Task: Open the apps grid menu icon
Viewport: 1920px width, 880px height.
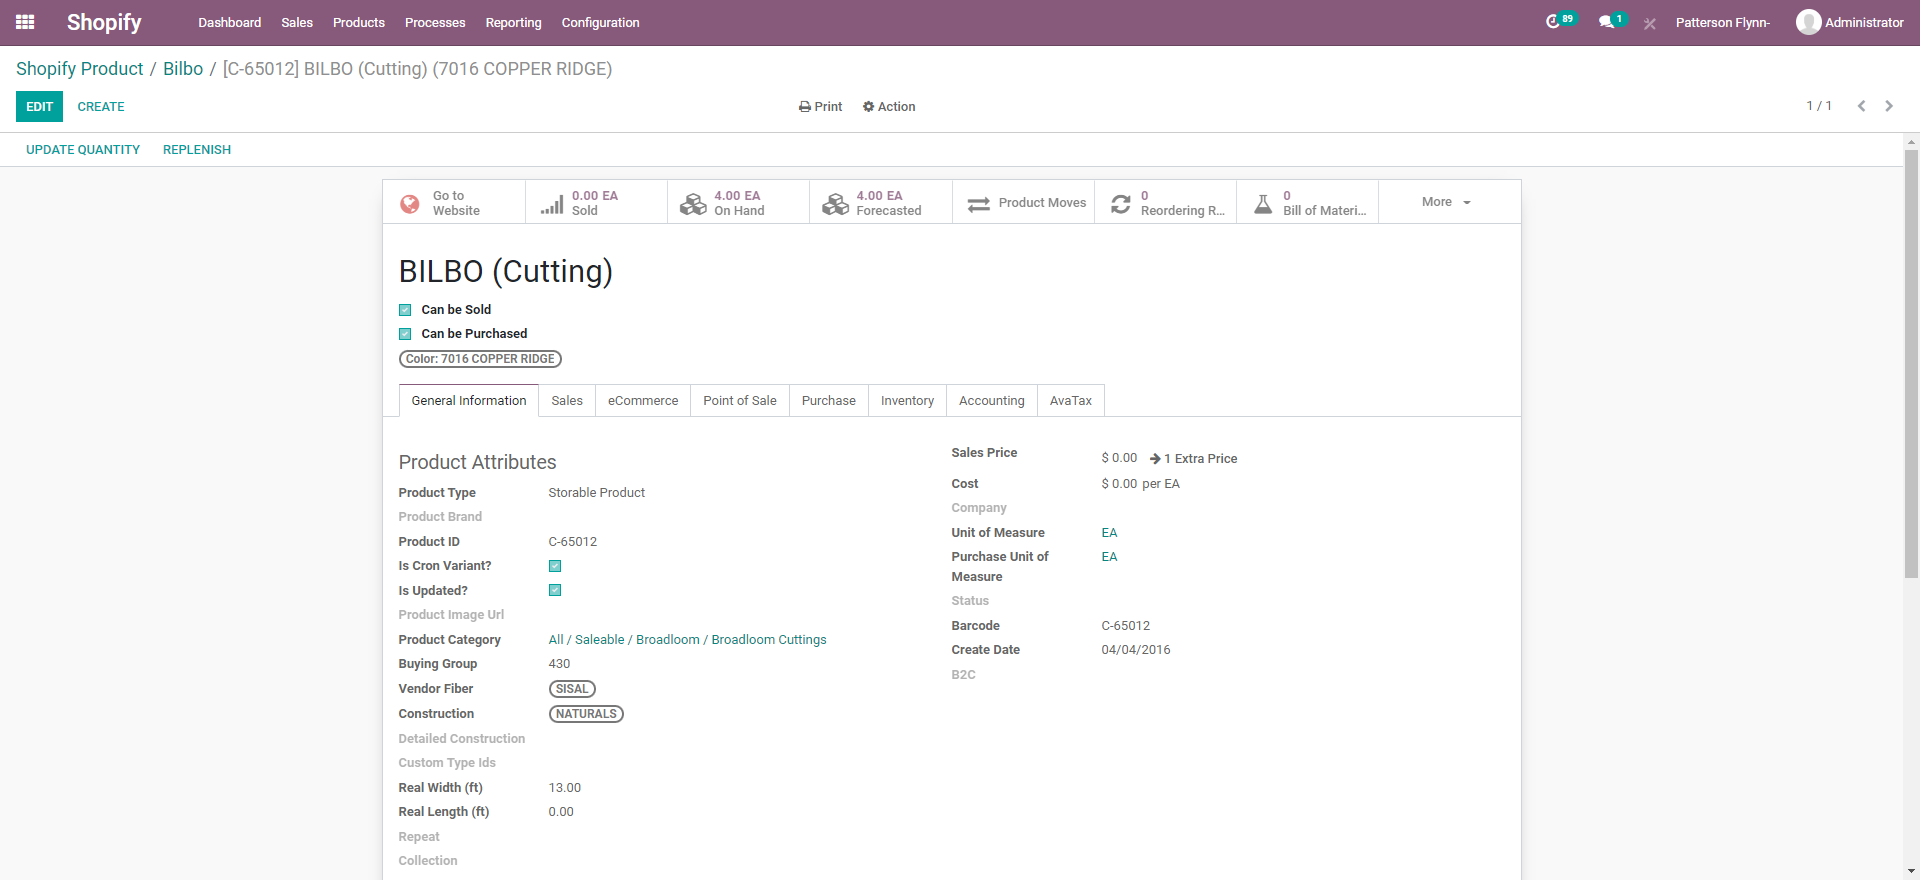Action: [x=25, y=22]
